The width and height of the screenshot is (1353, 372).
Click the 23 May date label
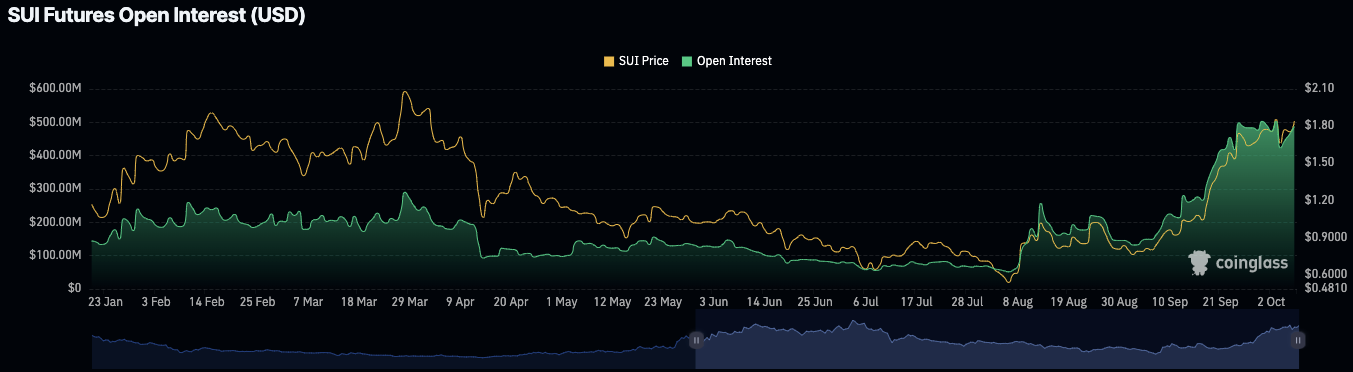click(x=664, y=301)
